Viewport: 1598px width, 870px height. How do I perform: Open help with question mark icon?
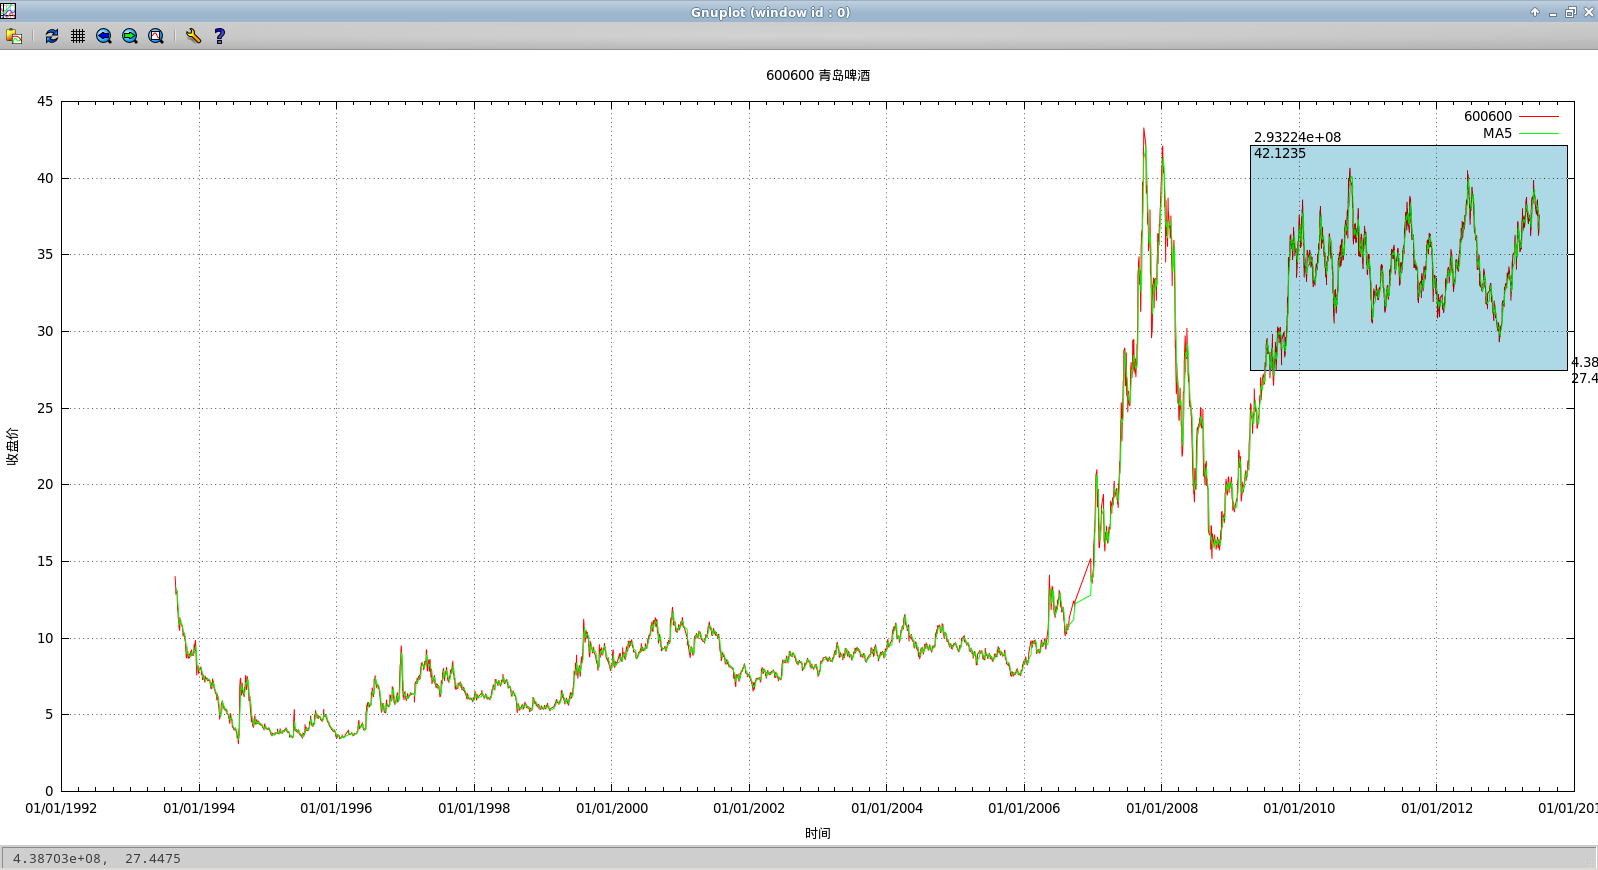coord(220,36)
